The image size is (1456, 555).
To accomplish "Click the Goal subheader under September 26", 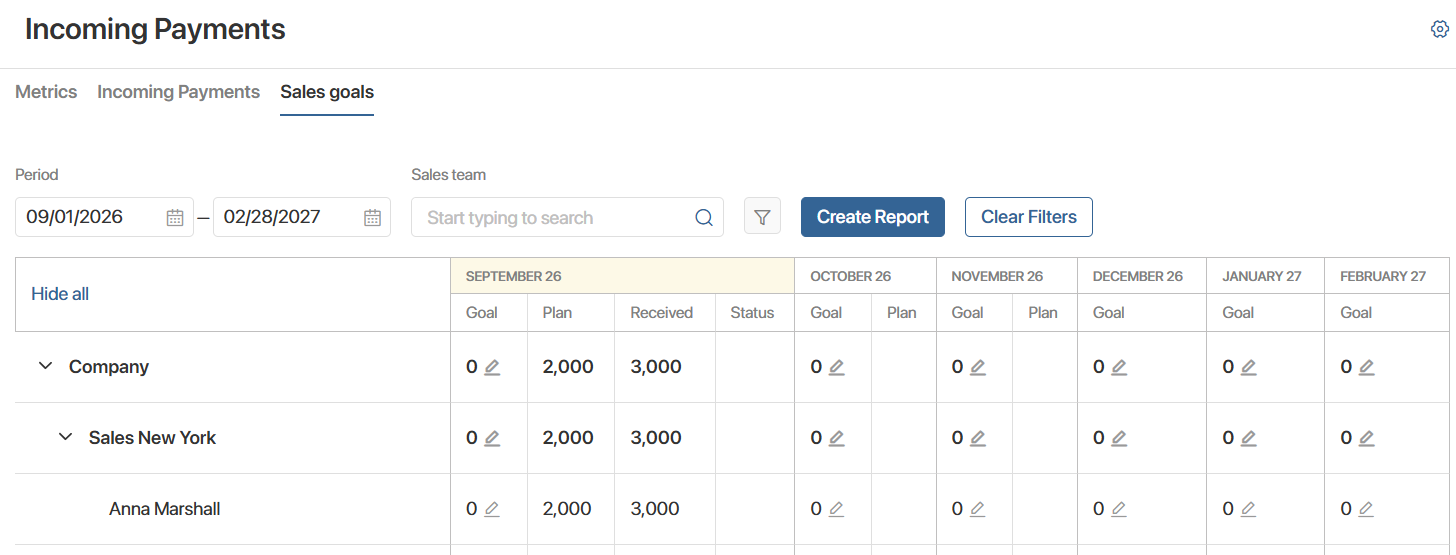I will pos(482,313).
